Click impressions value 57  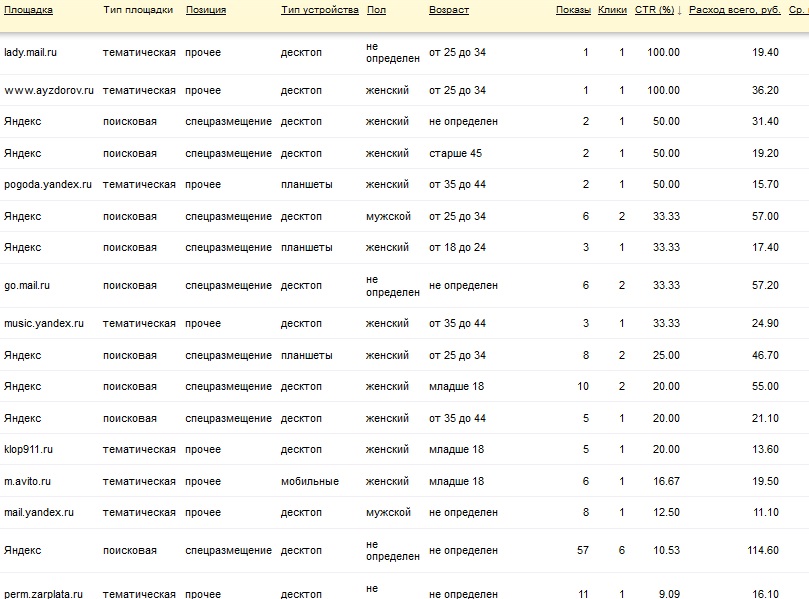[583, 551]
